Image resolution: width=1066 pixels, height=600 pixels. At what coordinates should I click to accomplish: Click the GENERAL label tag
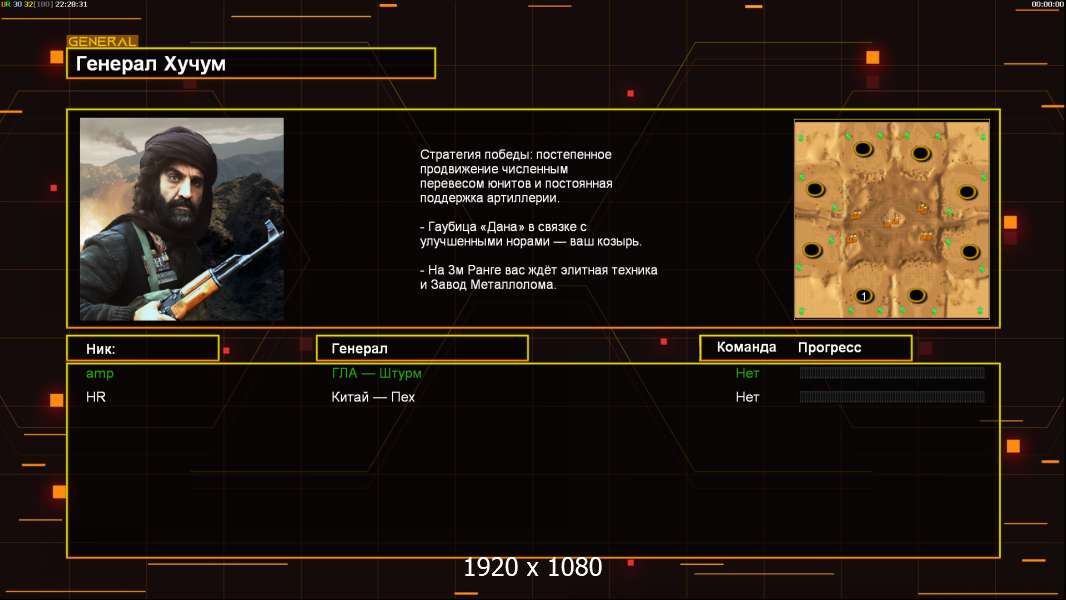[103, 41]
